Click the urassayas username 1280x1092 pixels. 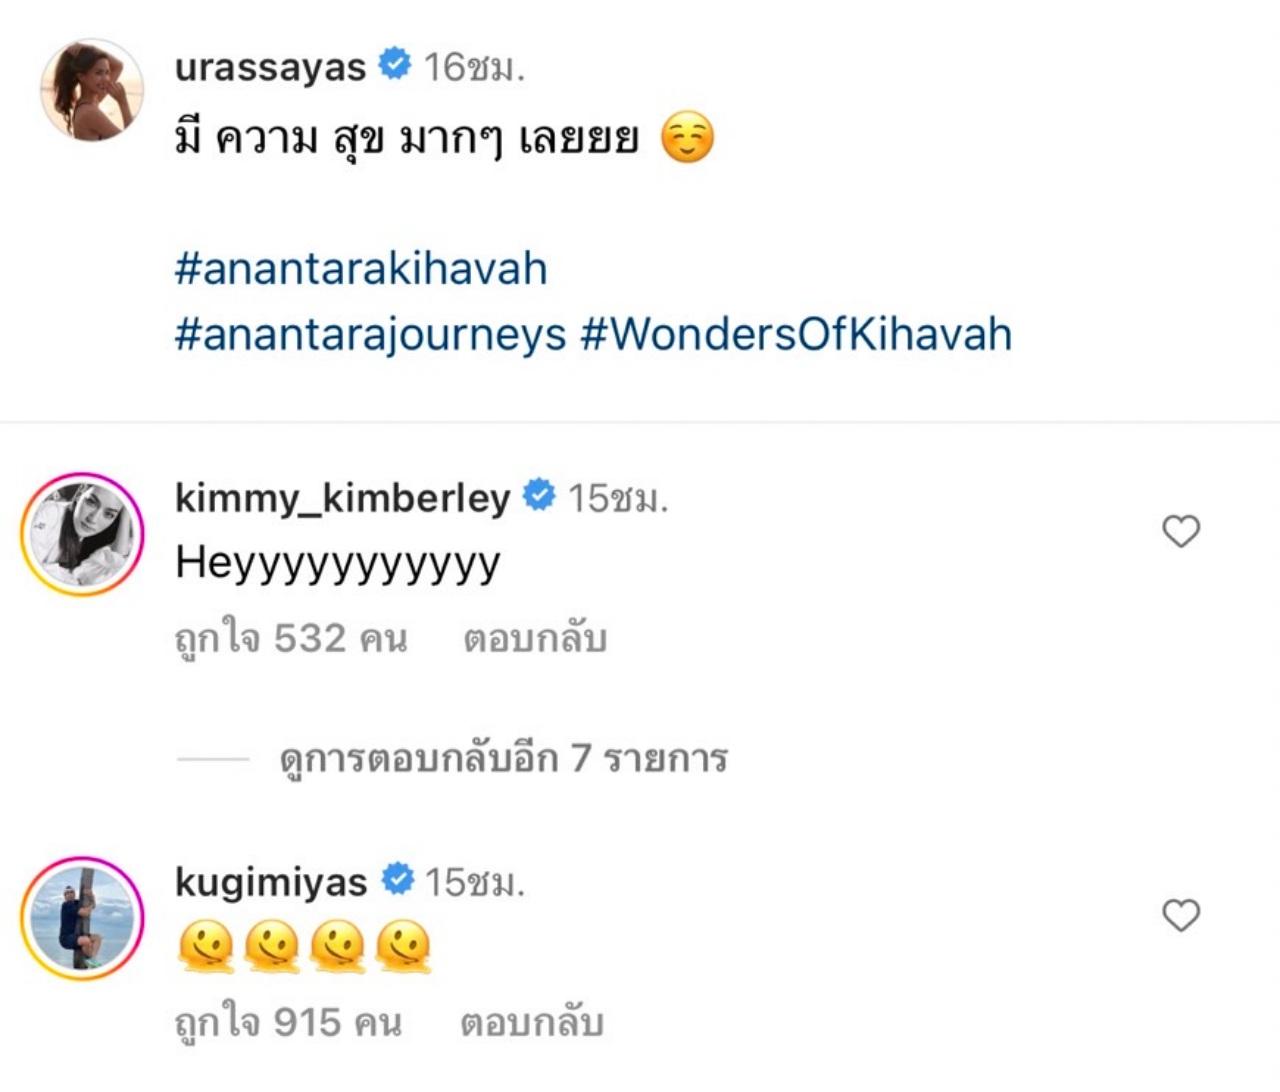[270, 67]
